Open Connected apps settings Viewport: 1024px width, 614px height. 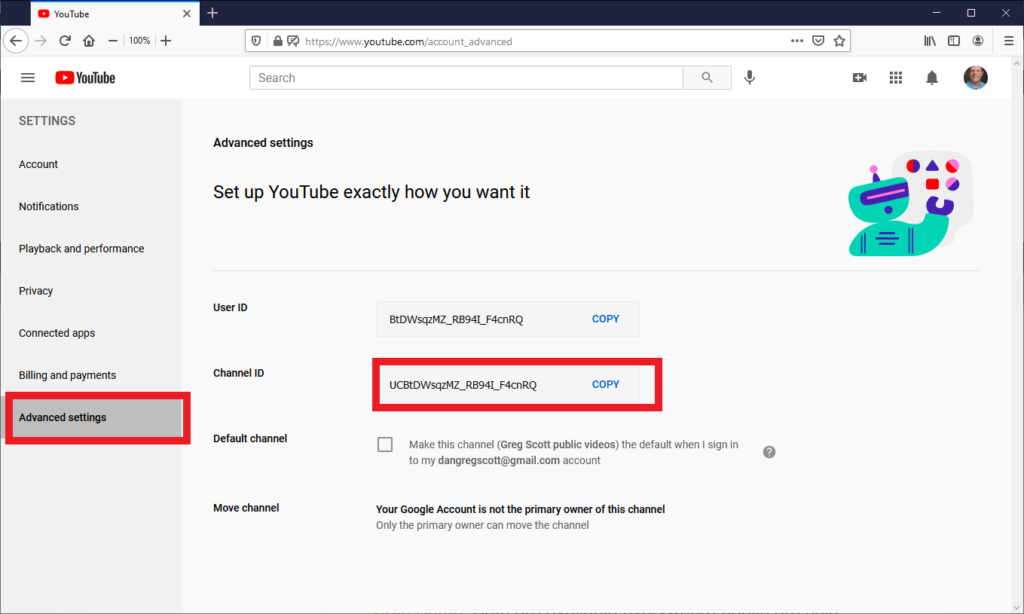point(57,333)
